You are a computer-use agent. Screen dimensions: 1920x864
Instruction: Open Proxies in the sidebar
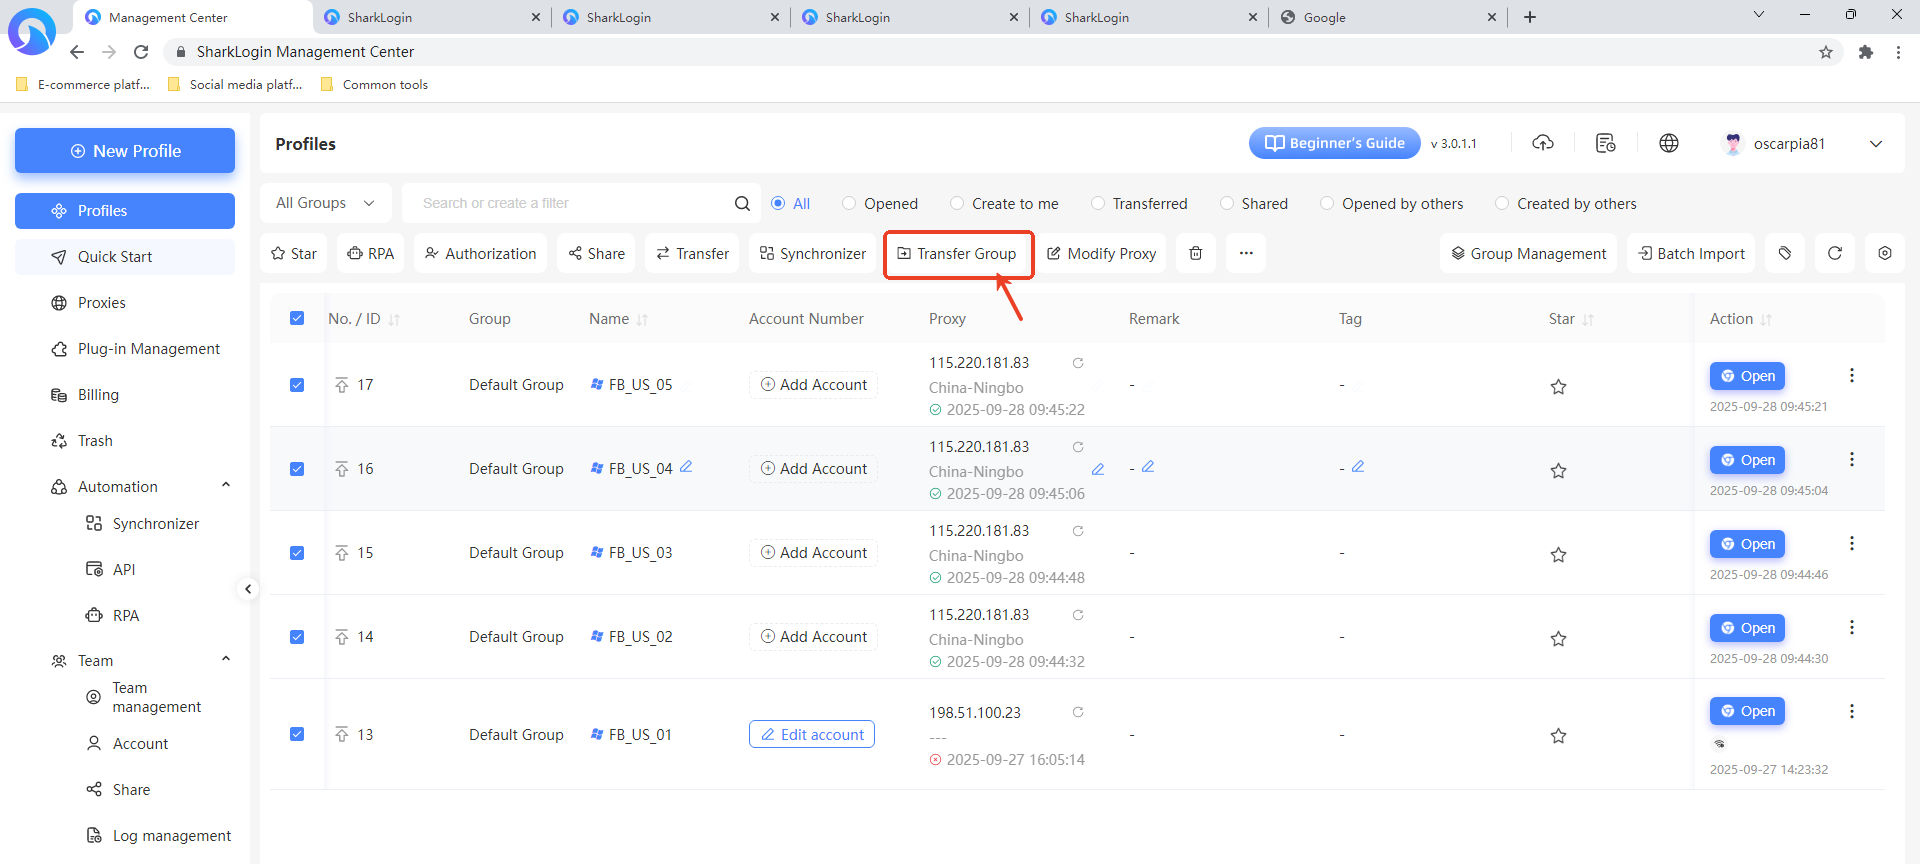(101, 303)
